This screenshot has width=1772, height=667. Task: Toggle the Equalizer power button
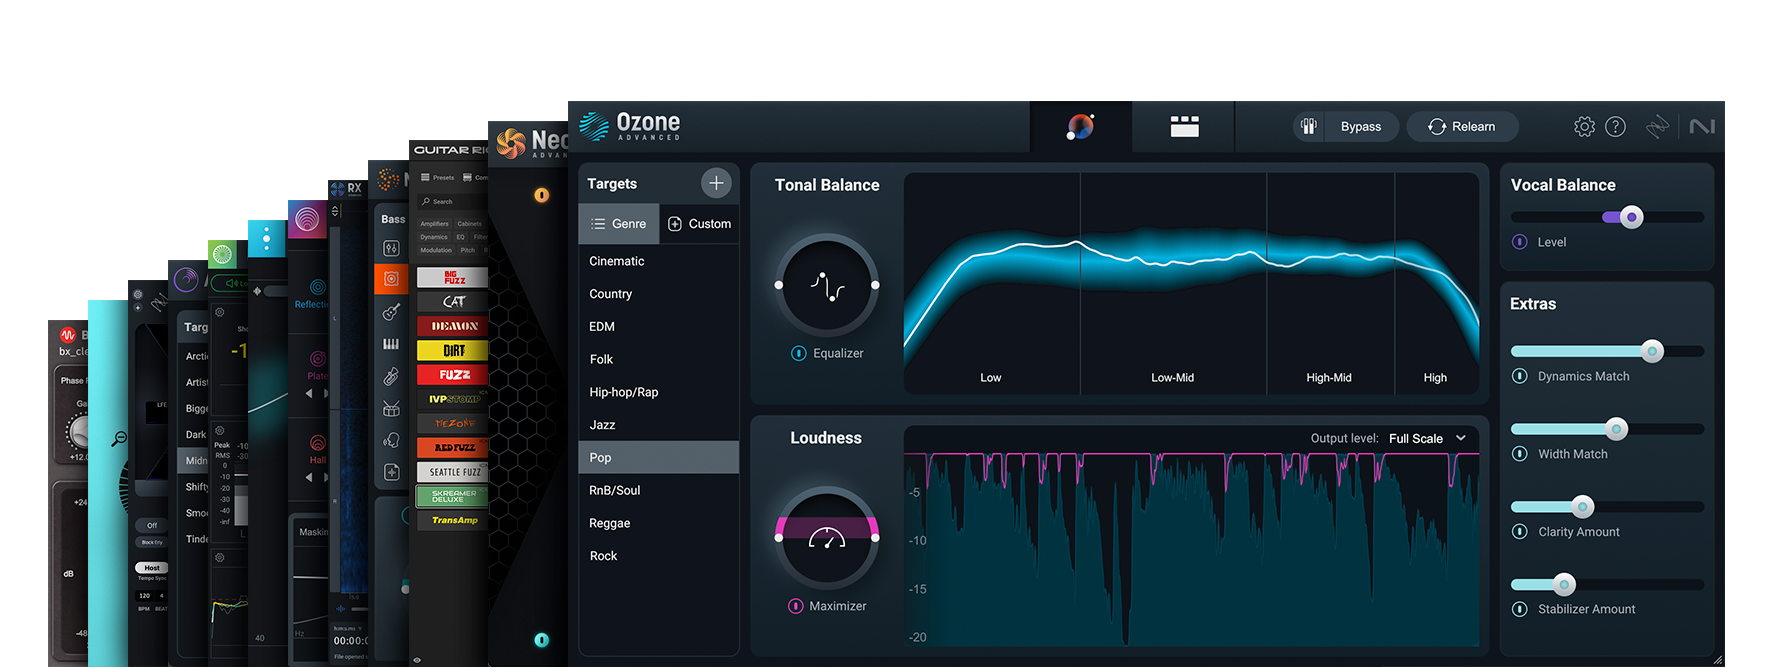tap(799, 353)
